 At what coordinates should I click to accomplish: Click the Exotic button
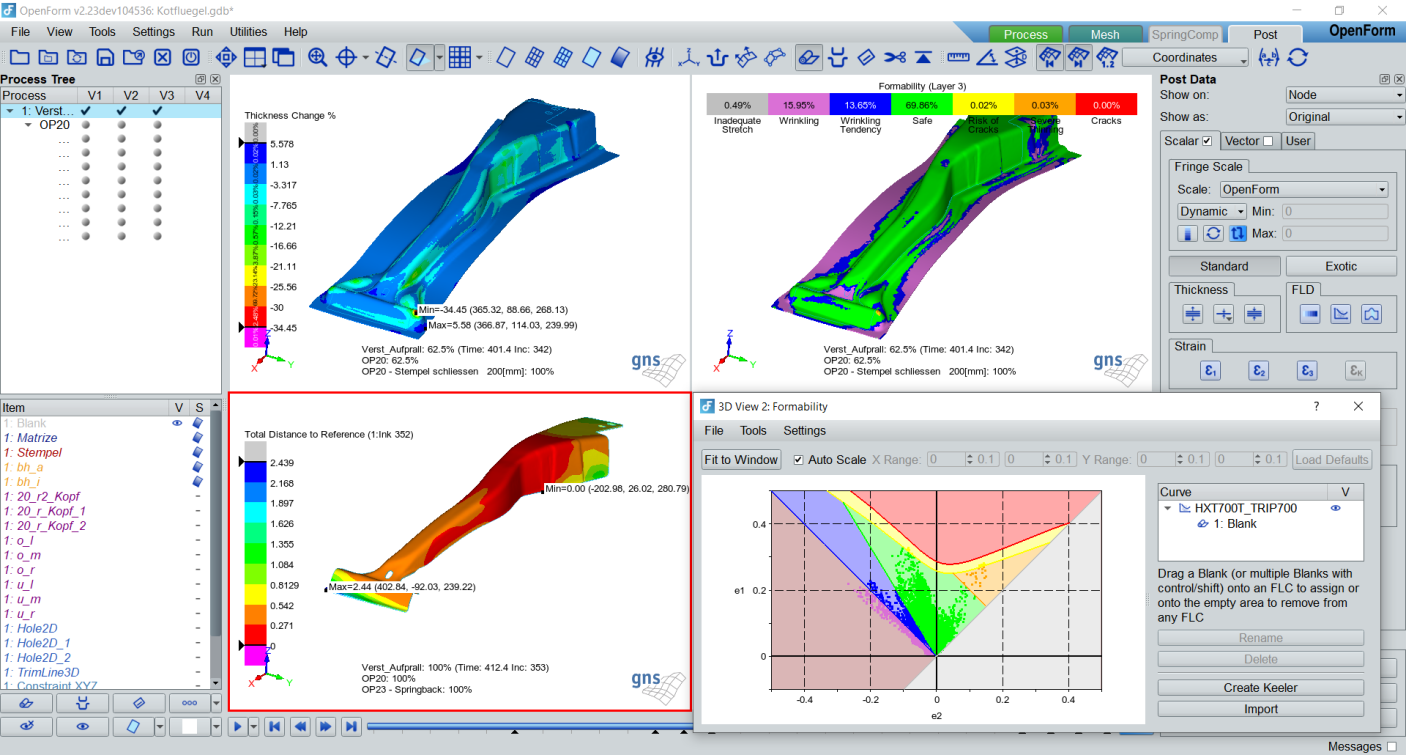pyautogui.click(x=1341, y=266)
